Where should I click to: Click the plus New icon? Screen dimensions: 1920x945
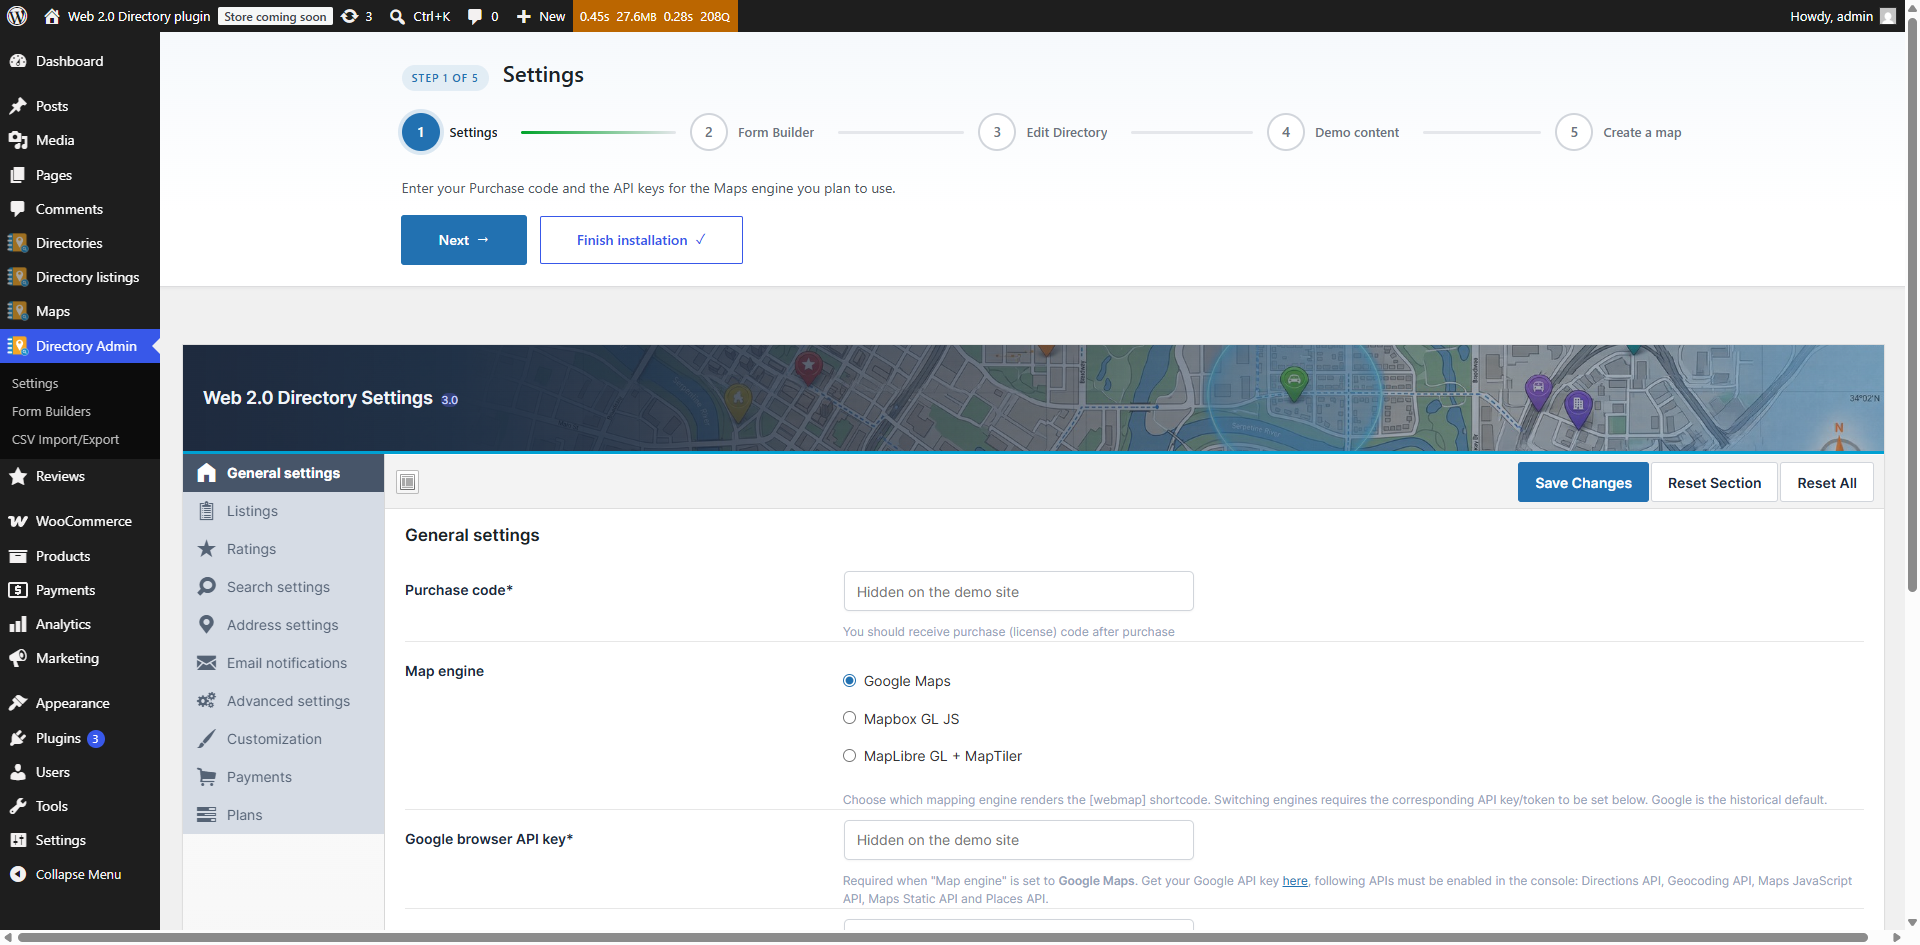click(x=523, y=16)
